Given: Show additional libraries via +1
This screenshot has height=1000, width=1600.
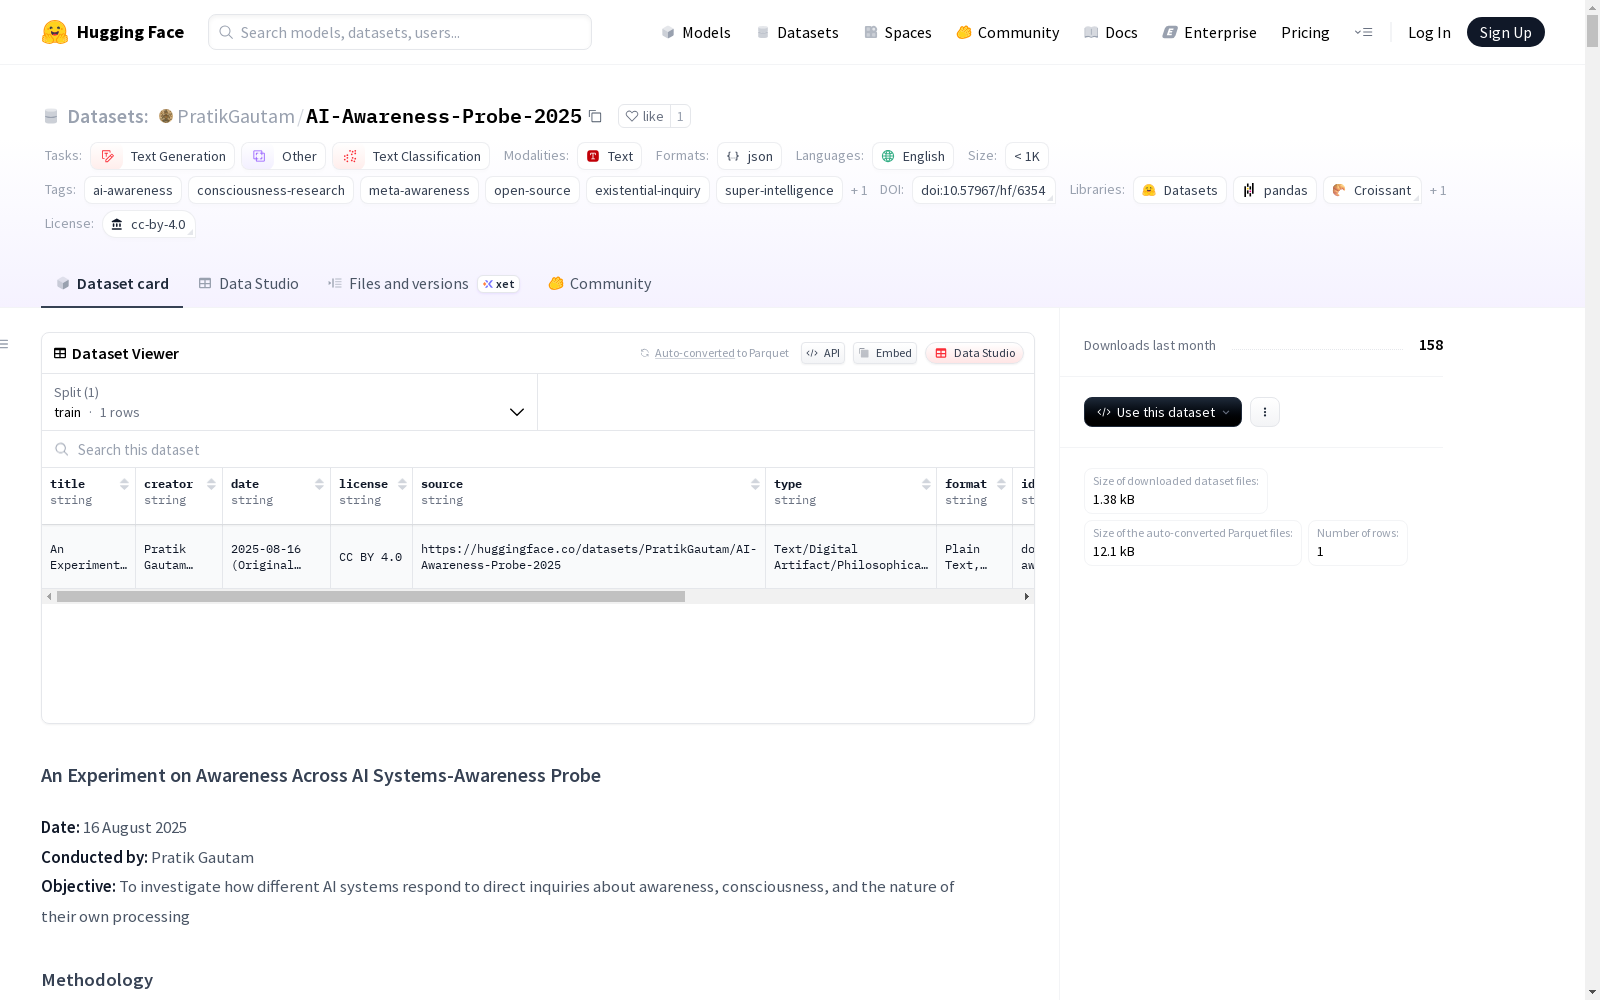Looking at the screenshot, I should point(1438,190).
